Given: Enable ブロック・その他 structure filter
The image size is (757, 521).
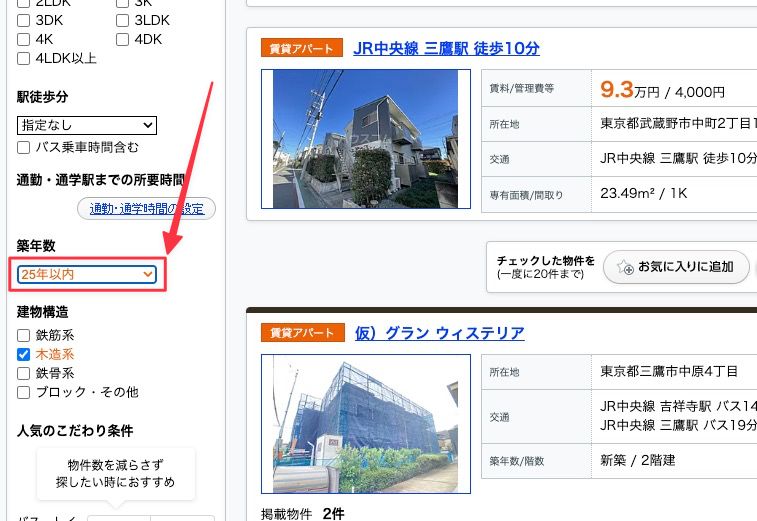Looking at the screenshot, I should [x=24, y=392].
